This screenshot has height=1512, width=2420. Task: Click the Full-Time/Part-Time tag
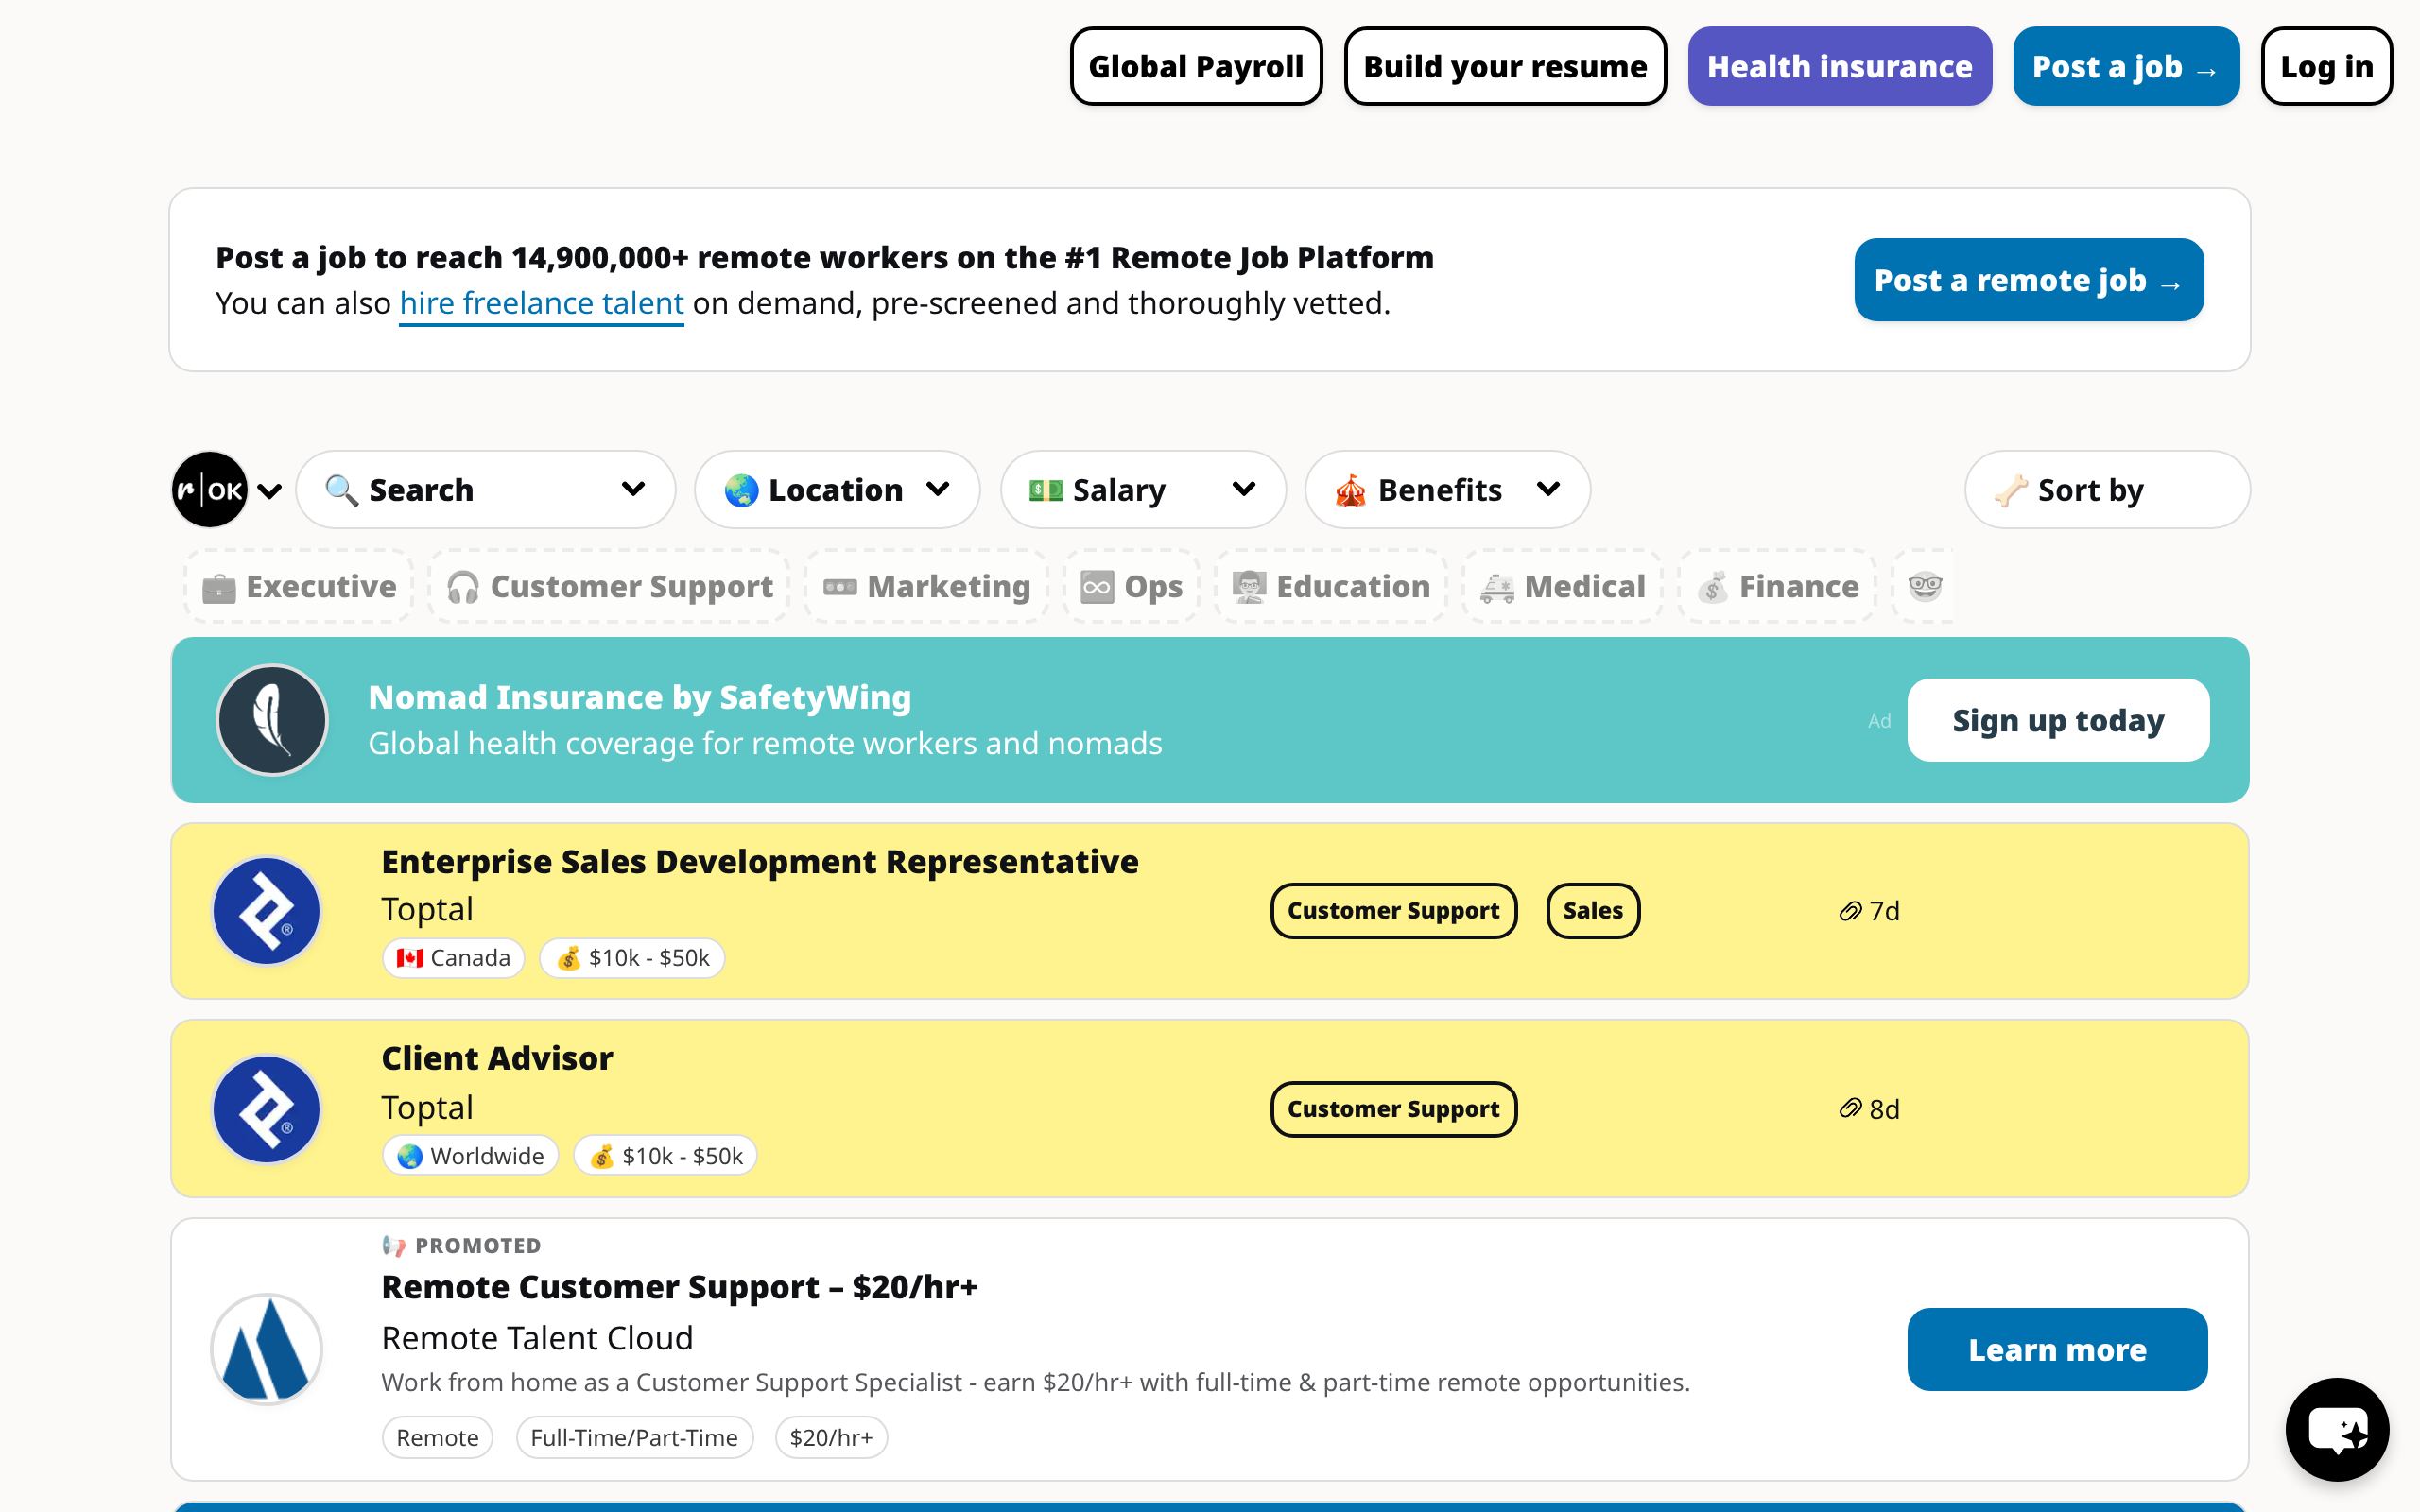tap(634, 1438)
